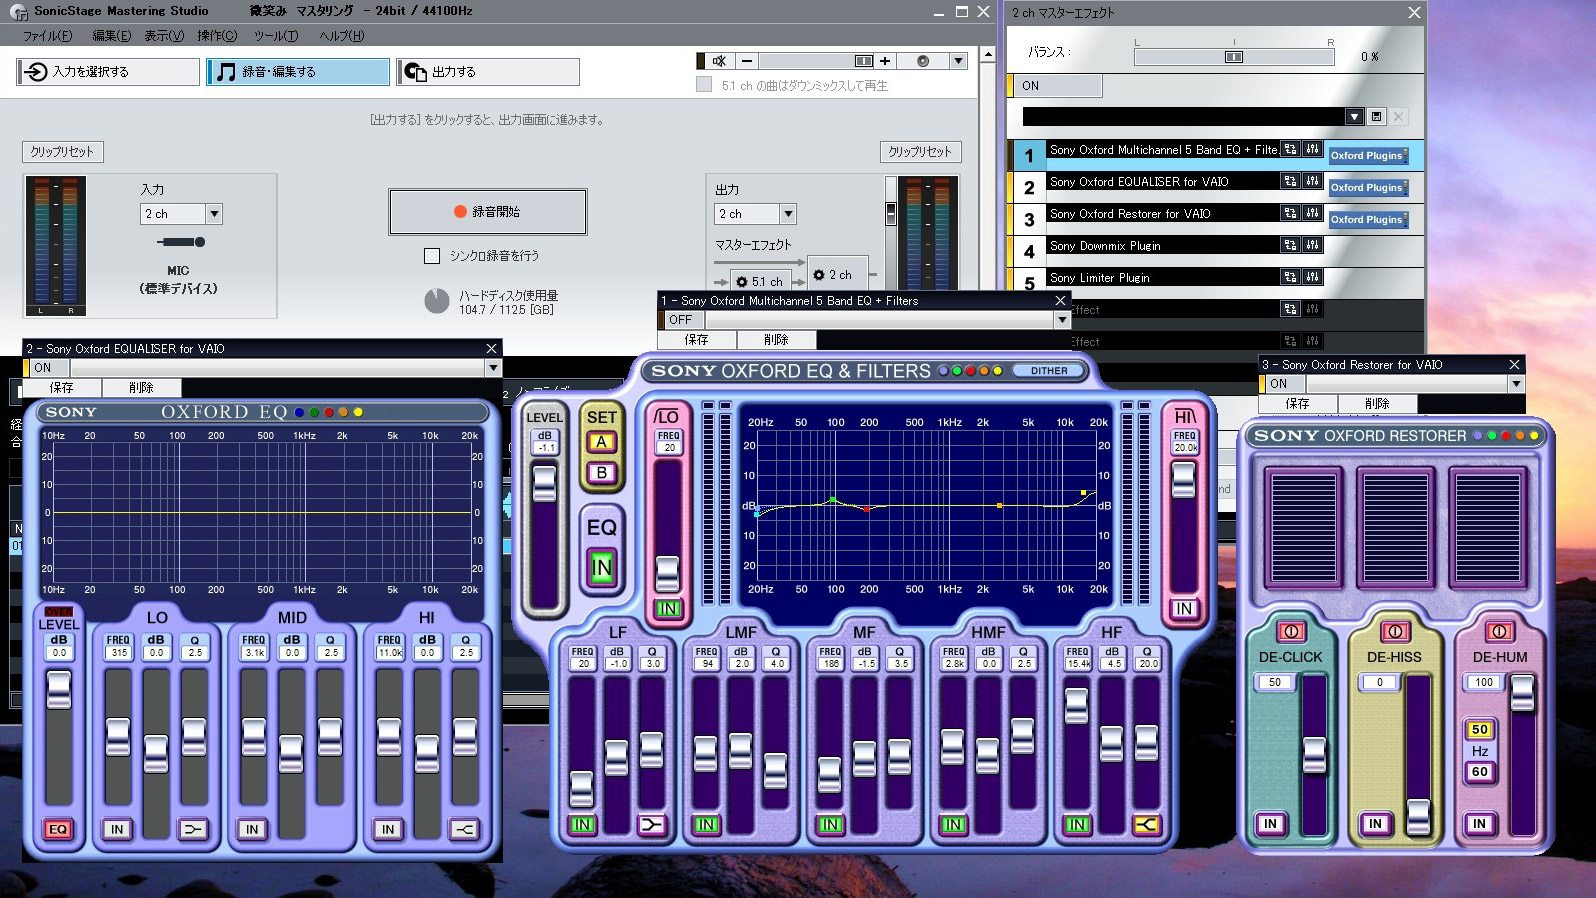Click the DITHER button in Oxford EQ & Filters

(x=1049, y=371)
